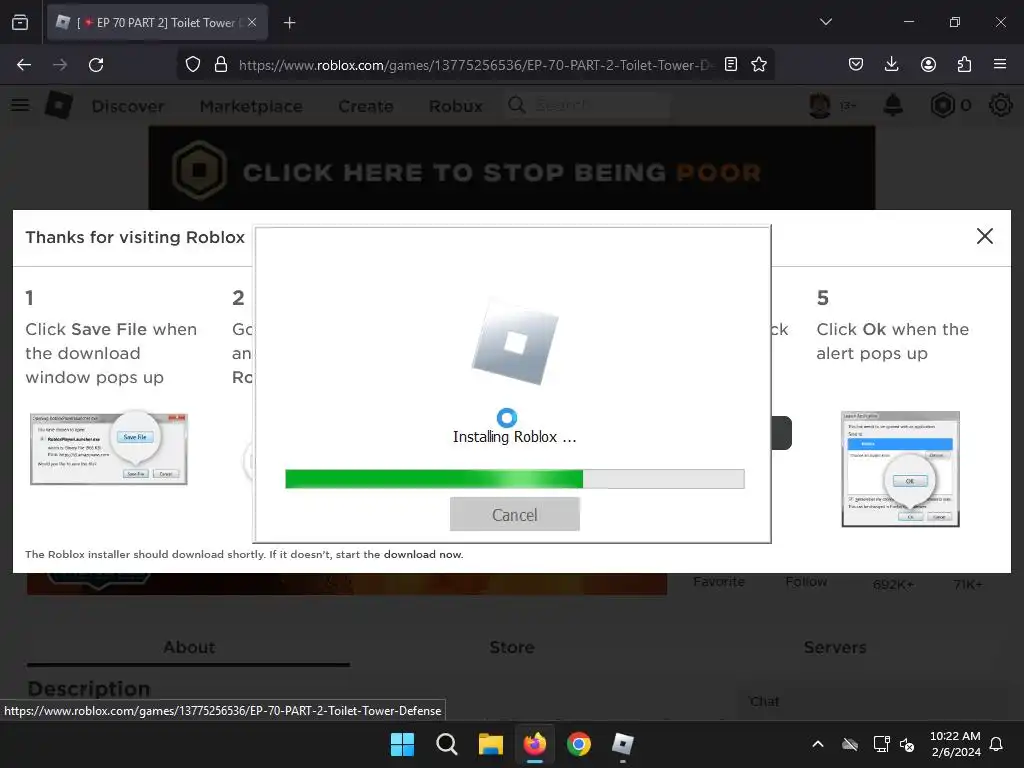Reload the current Roblox page
Screen dimensions: 1024x768
(96, 65)
